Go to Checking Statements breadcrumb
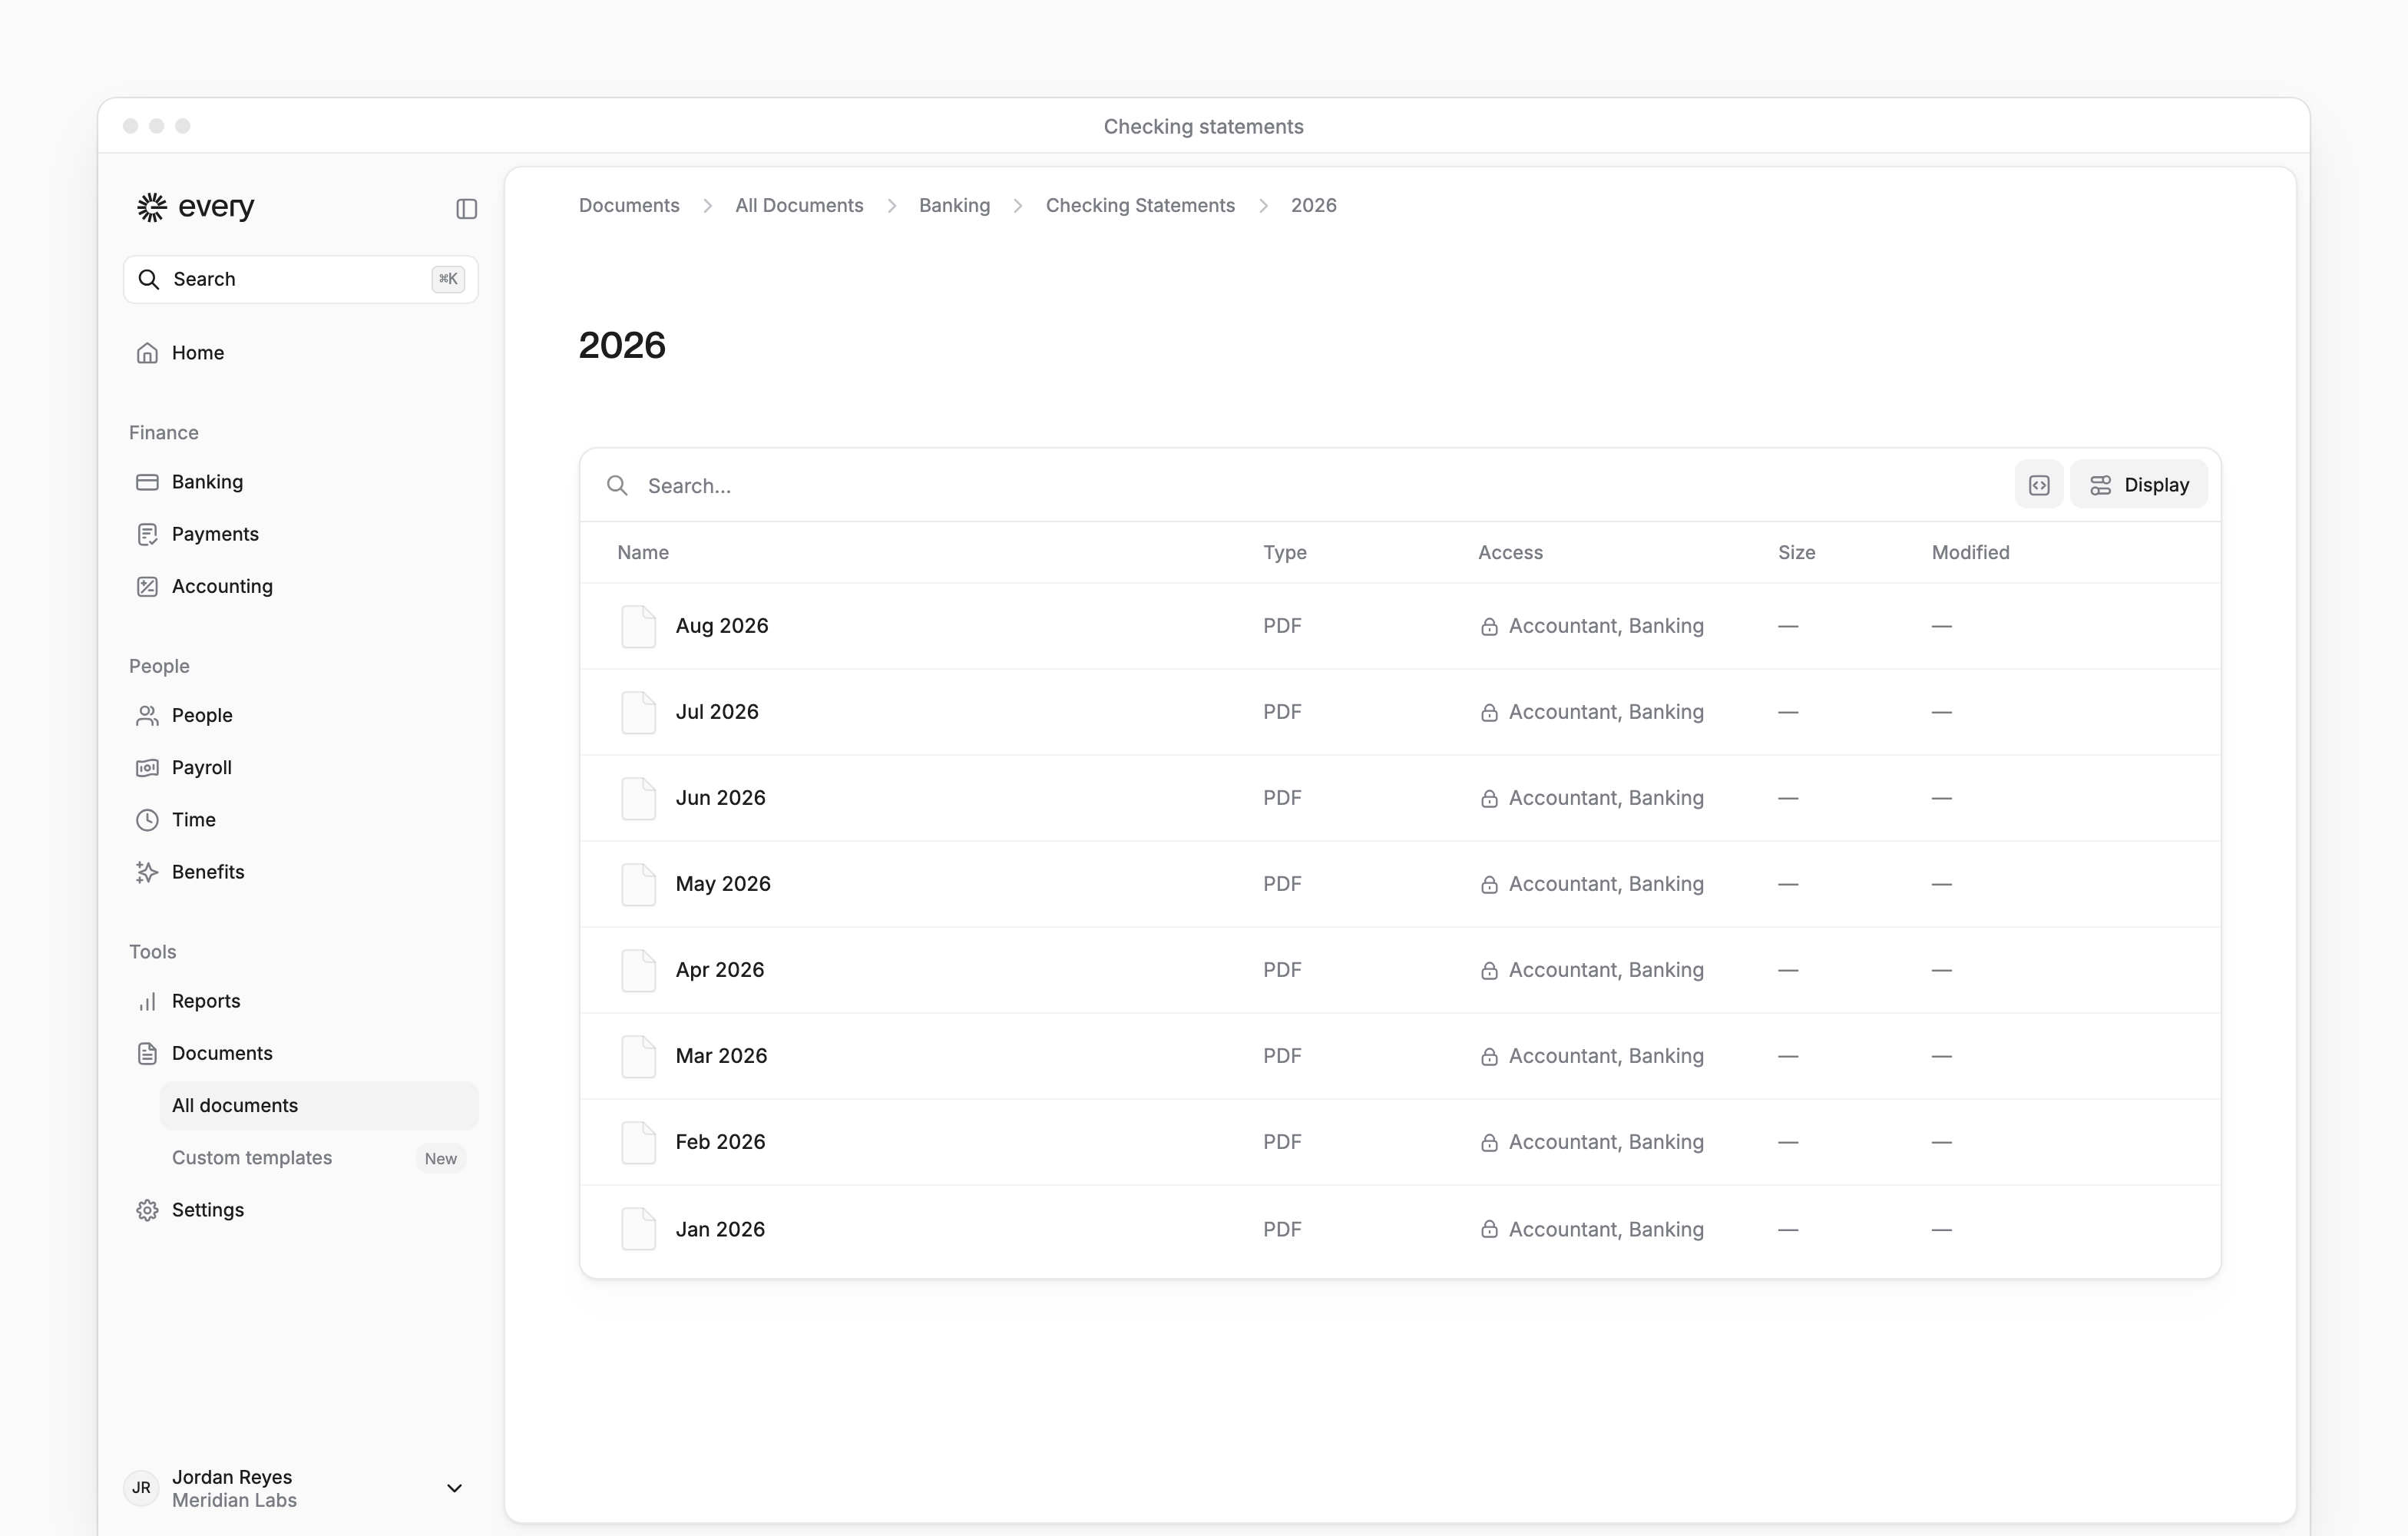The image size is (2408, 1536). [1140, 205]
